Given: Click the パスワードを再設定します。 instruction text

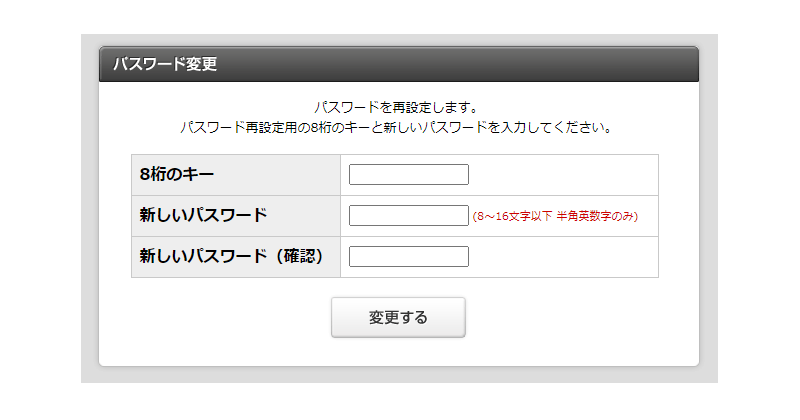Looking at the screenshot, I should [398, 107].
